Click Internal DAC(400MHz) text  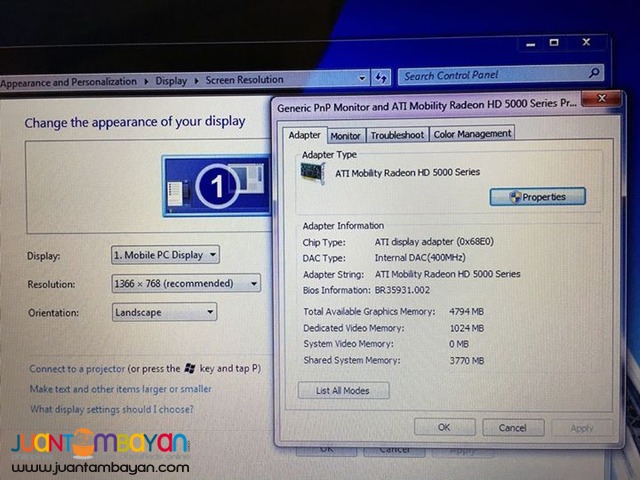420,258
